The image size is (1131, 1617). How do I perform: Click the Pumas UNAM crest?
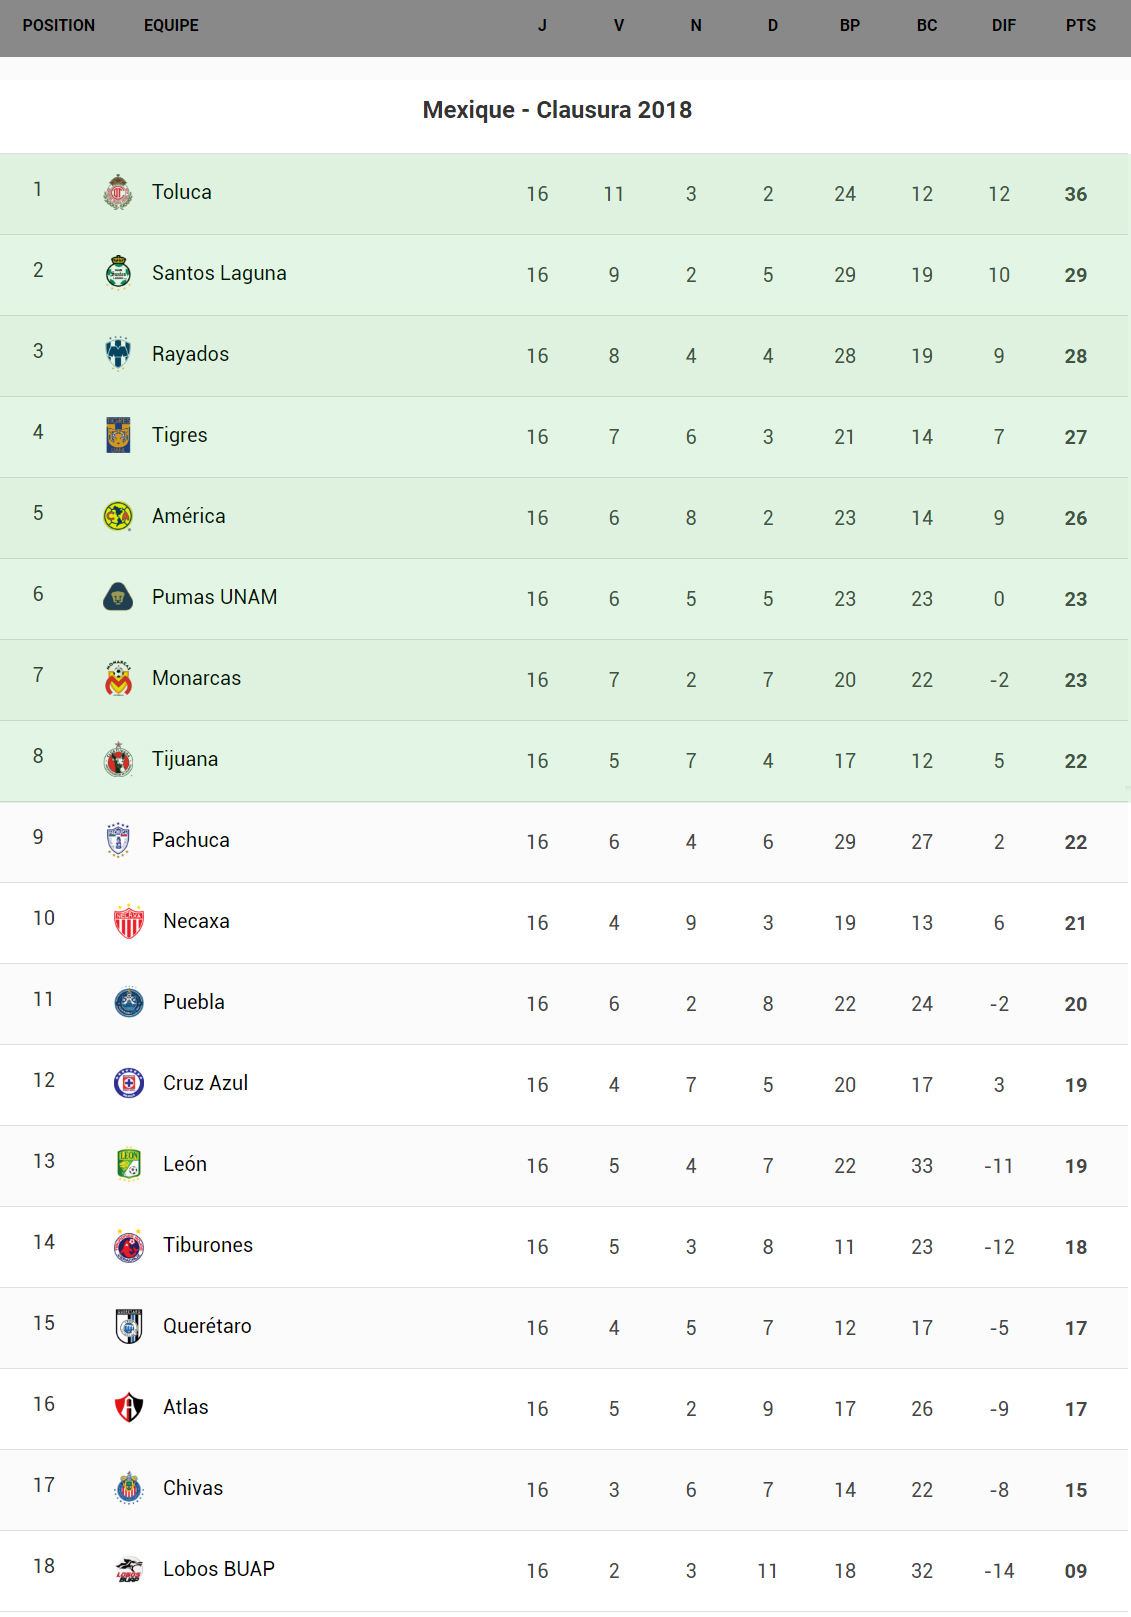click(x=118, y=597)
